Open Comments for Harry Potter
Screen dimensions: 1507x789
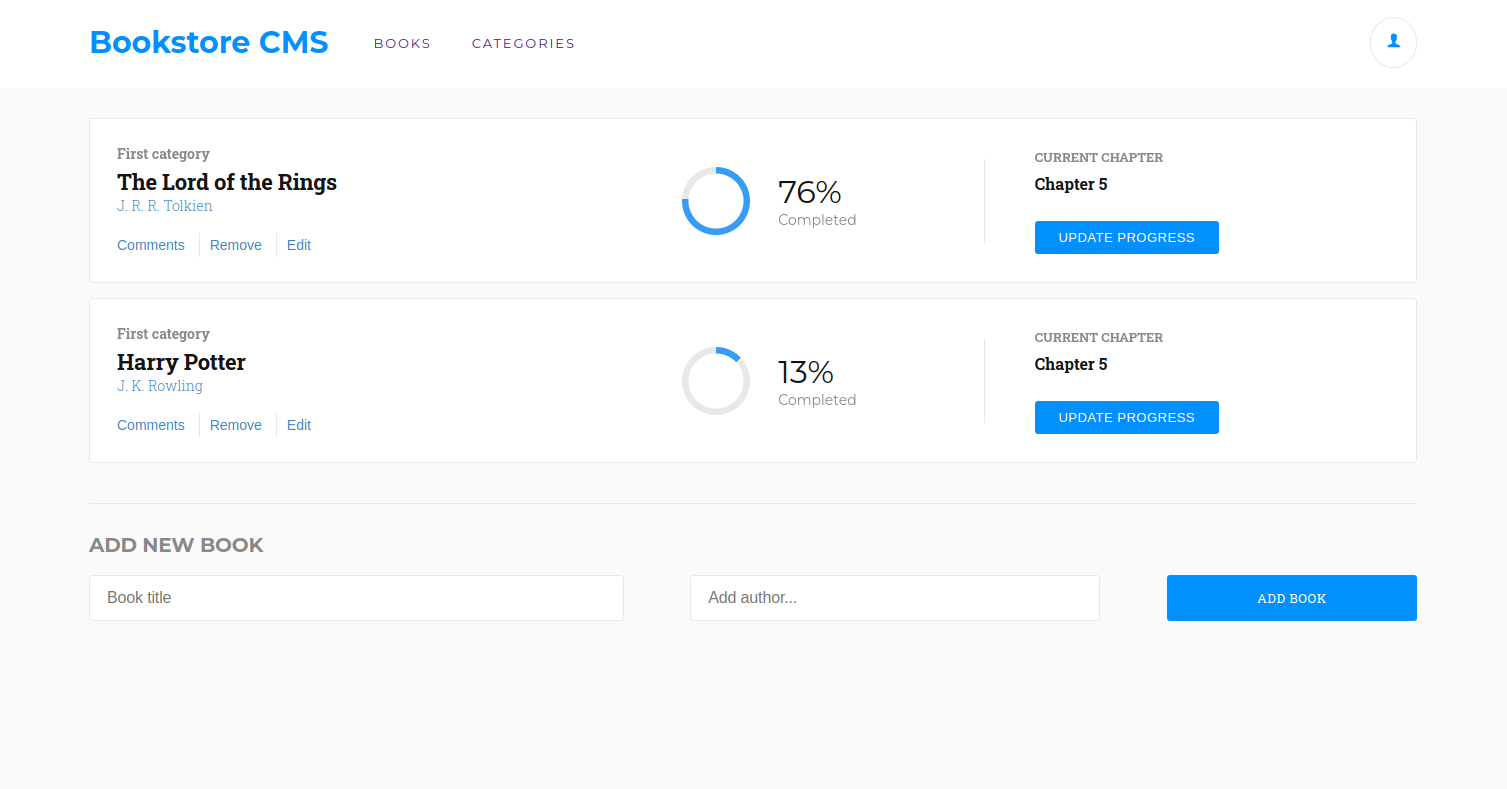click(151, 425)
